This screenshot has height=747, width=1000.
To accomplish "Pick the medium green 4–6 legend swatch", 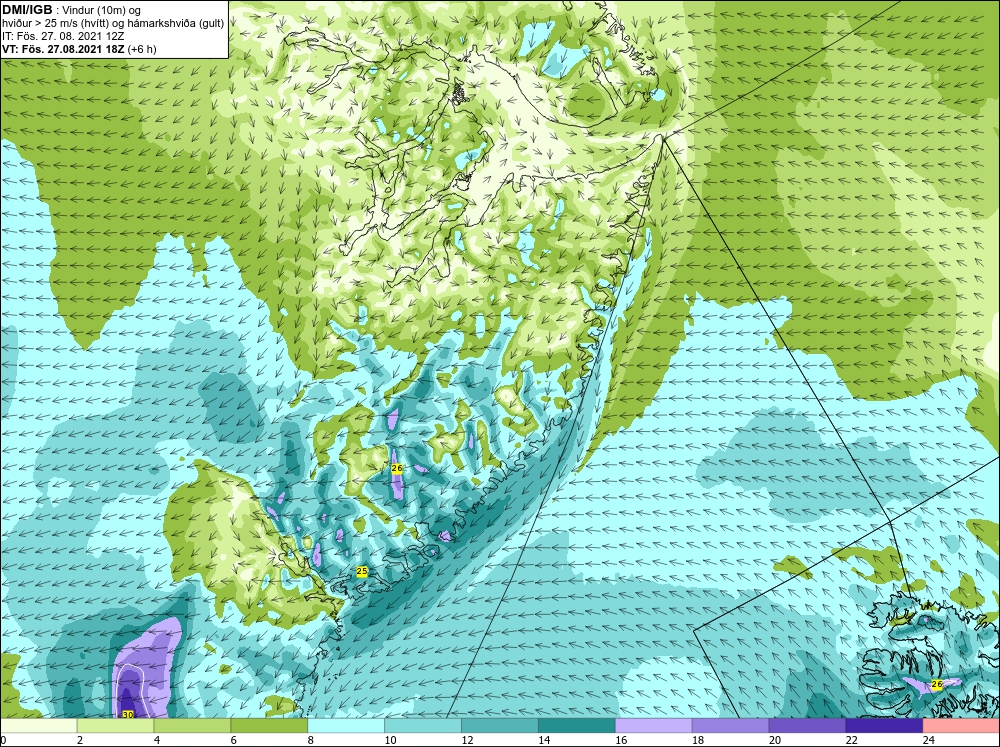I will [x=192, y=726].
